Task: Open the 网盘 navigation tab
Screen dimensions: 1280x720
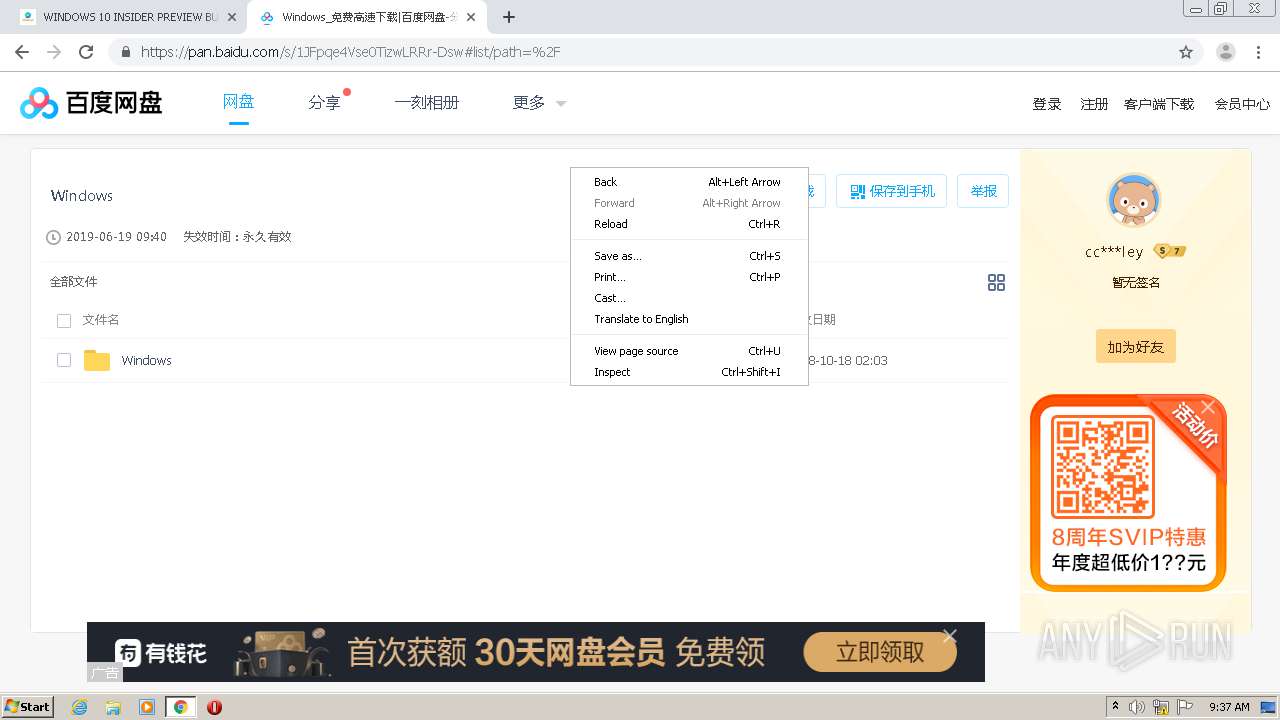Action: click(x=238, y=102)
